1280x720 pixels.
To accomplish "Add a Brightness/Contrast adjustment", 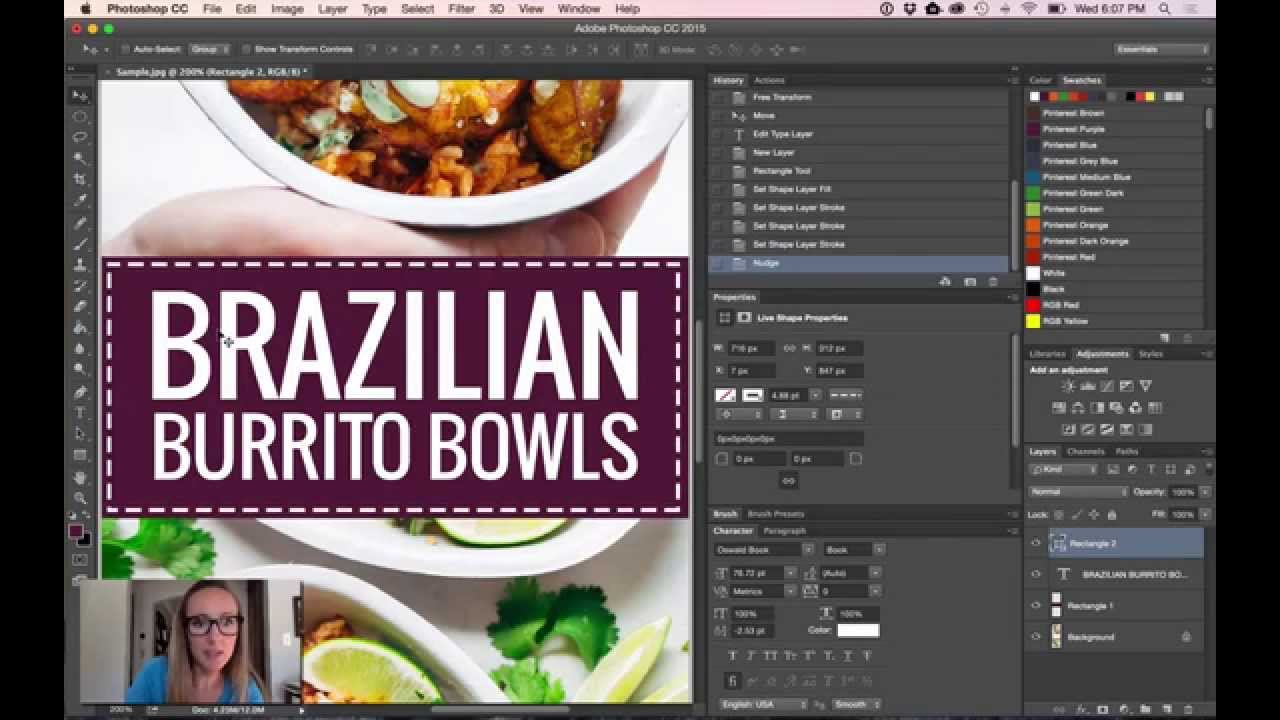I will click(x=1068, y=386).
